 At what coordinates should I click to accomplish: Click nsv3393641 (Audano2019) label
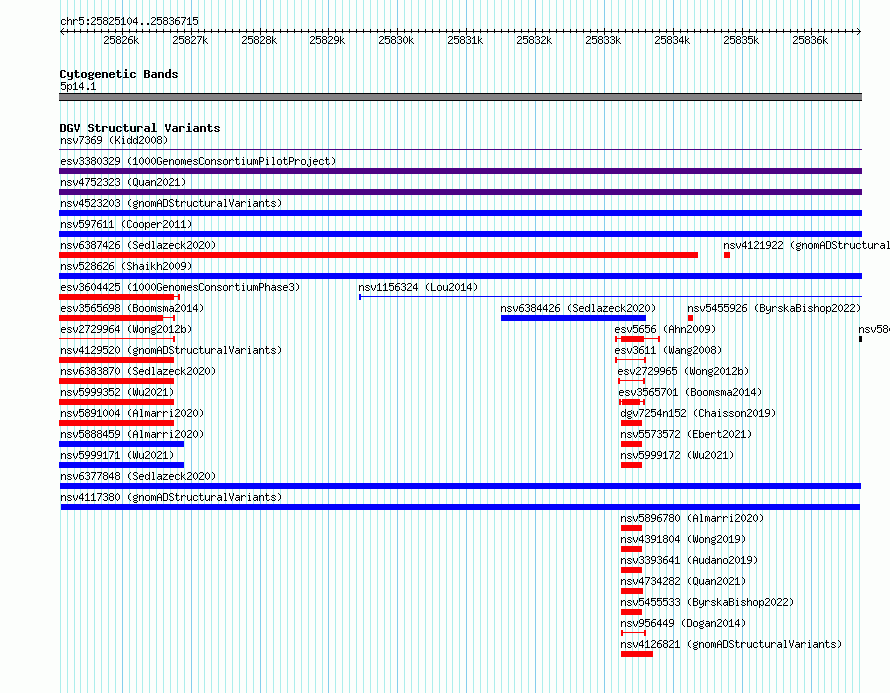click(x=689, y=560)
